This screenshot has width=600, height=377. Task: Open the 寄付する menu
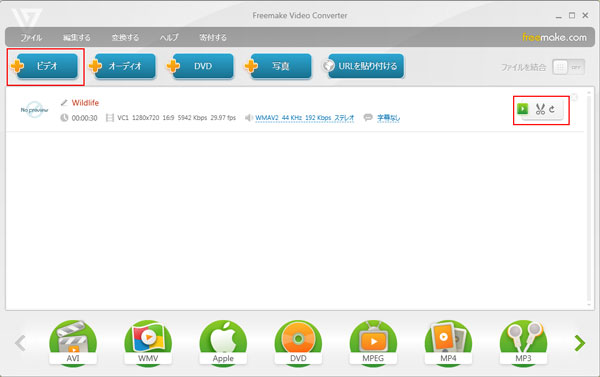(x=213, y=38)
